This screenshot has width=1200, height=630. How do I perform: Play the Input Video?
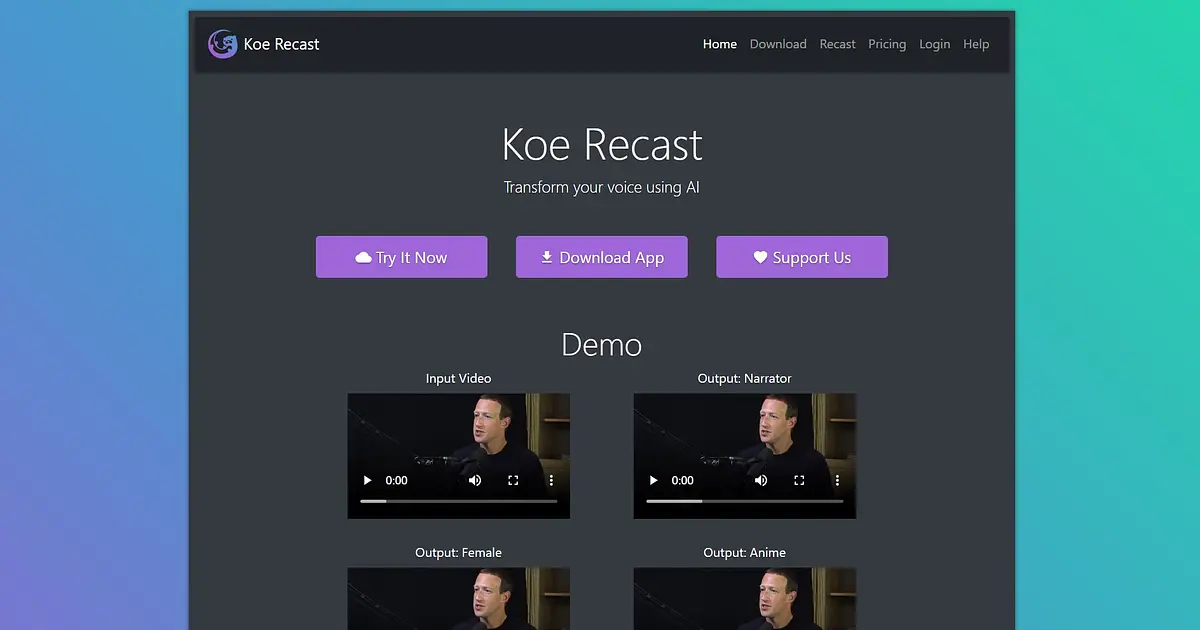tap(367, 480)
